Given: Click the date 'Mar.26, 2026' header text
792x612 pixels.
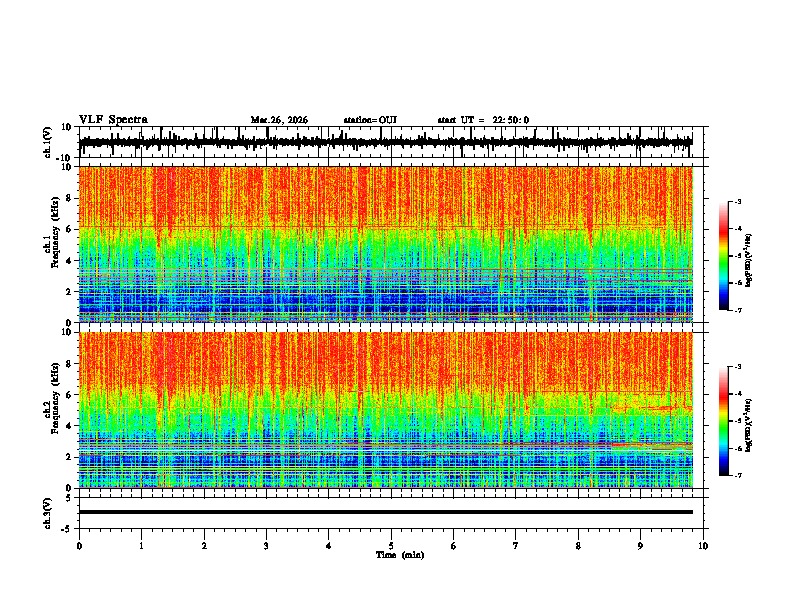Looking at the screenshot, I should 279,120.
